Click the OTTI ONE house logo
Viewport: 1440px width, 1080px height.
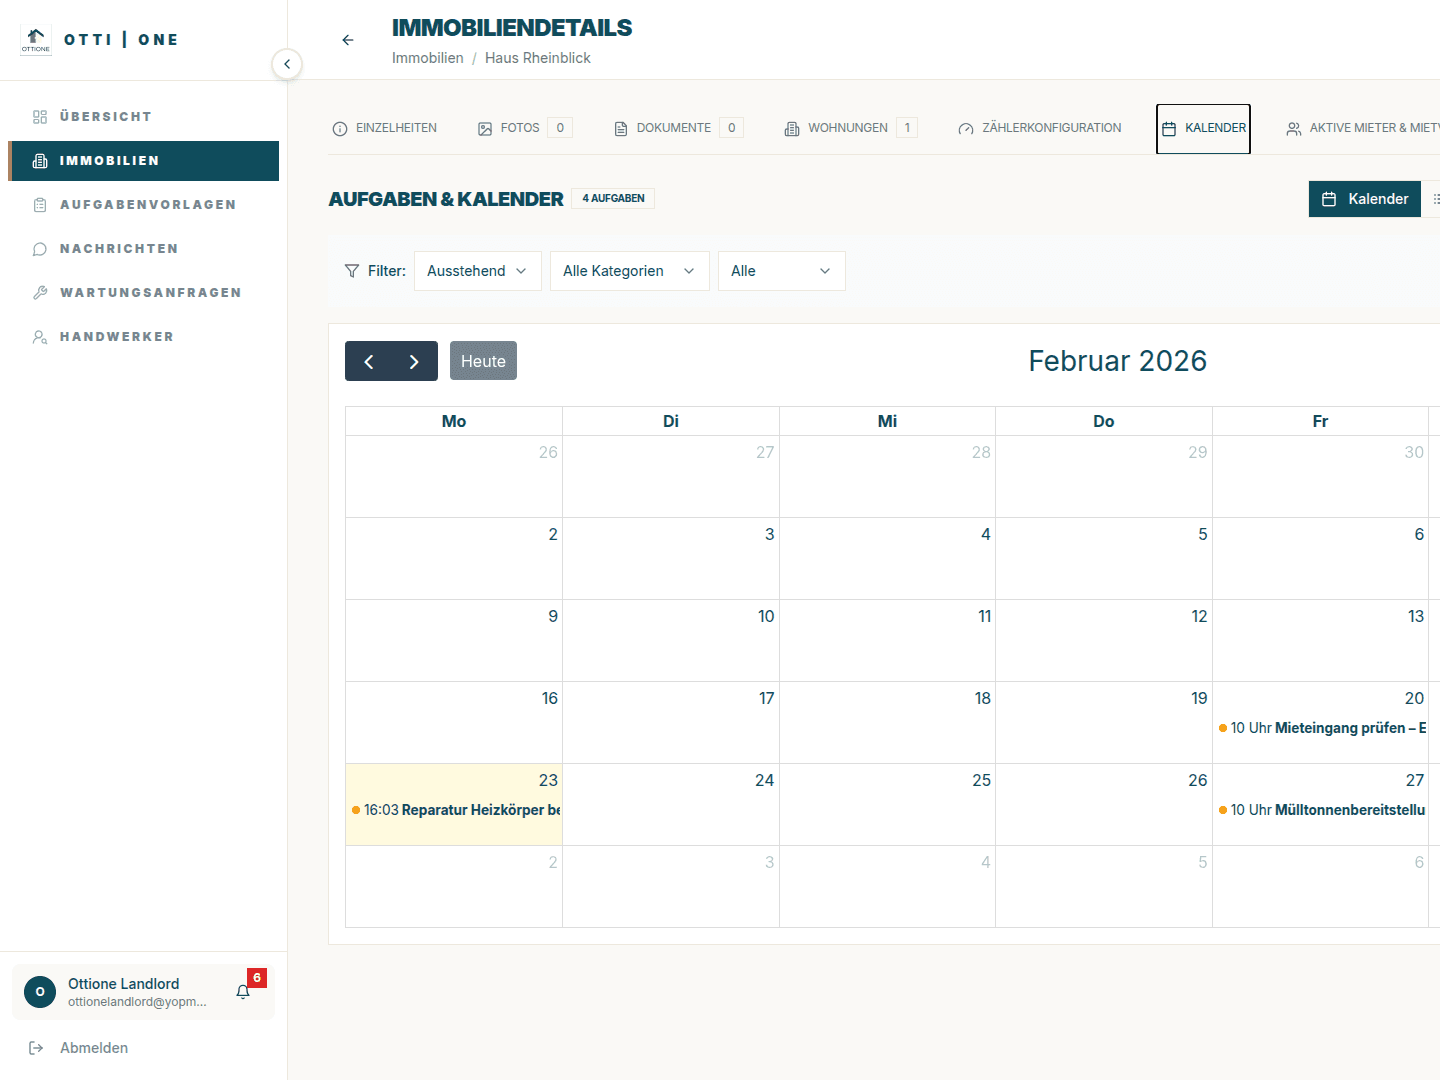click(x=36, y=40)
